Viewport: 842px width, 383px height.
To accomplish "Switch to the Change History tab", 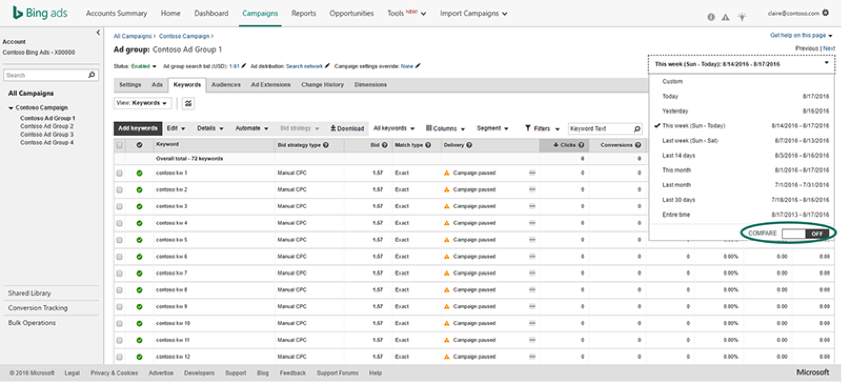I will point(322,85).
